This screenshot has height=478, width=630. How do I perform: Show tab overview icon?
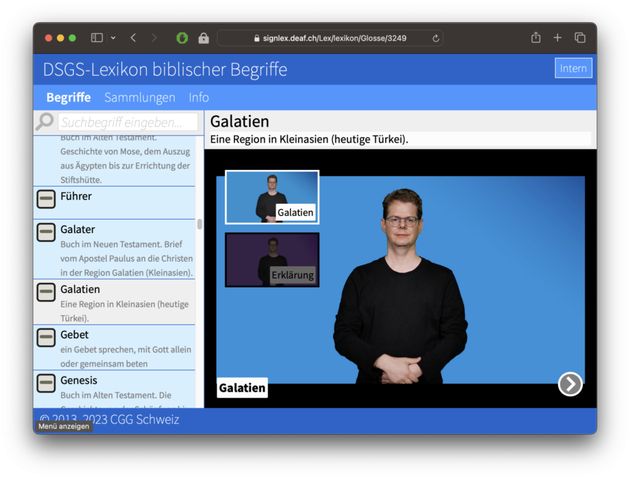pyautogui.click(x=580, y=38)
